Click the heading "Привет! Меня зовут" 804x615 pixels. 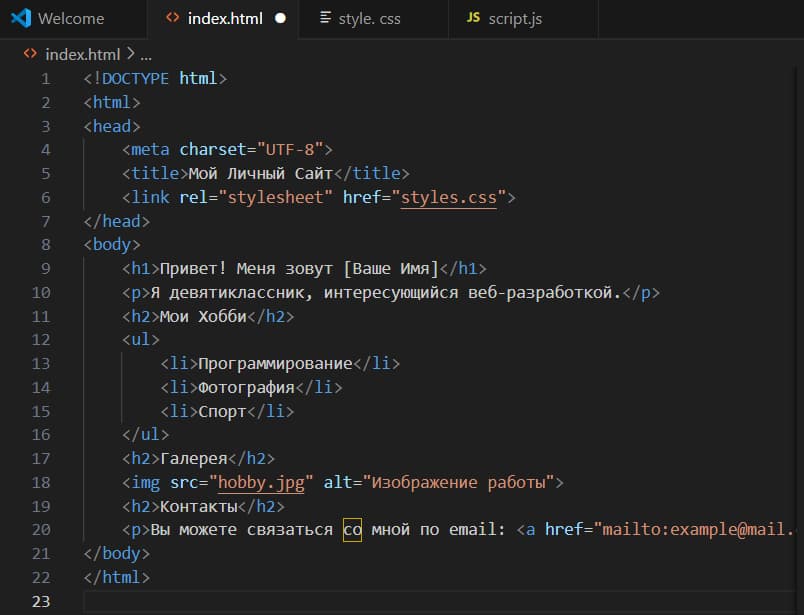pyautogui.click(x=246, y=268)
